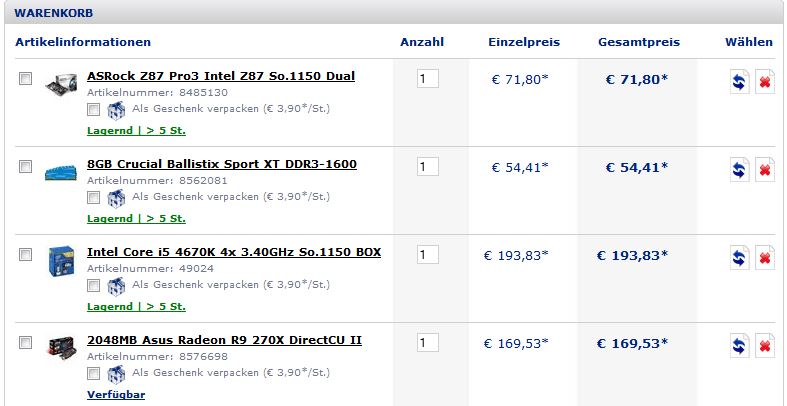Click refresh icon for Crucial Ballistix row
This screenshot has height=406, width=787.
pos(739,170)
